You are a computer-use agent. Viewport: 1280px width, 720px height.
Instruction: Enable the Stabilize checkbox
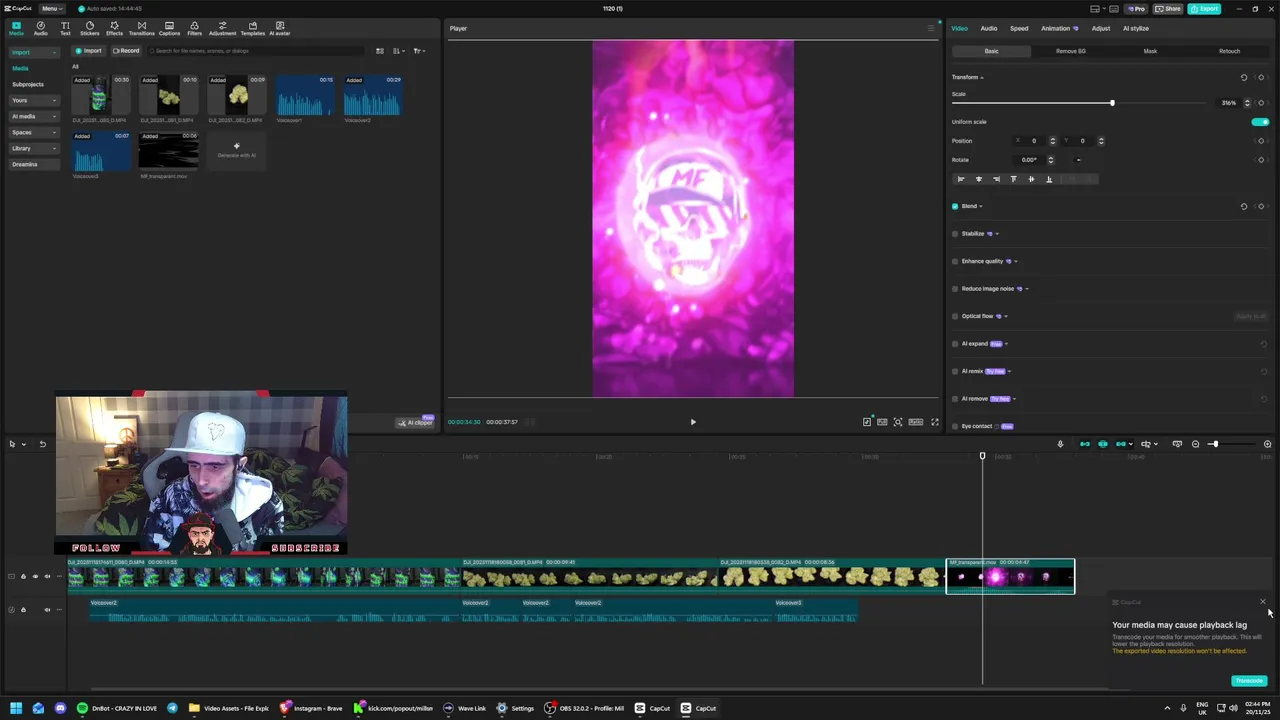click(x=955, y=234)
